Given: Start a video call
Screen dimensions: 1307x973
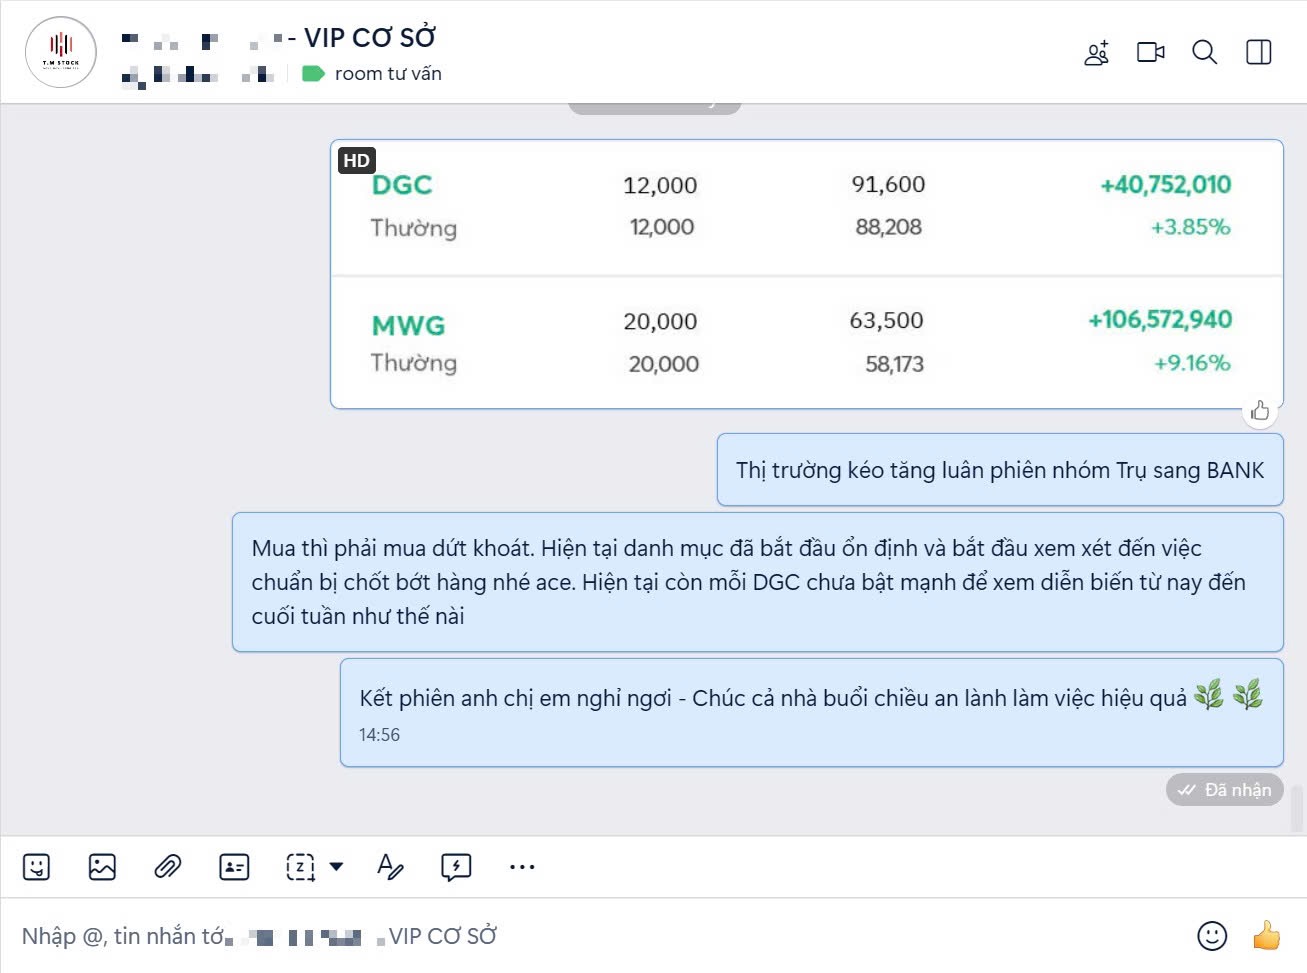Looking at the screenshot, I should click(x=1151, y=52).
